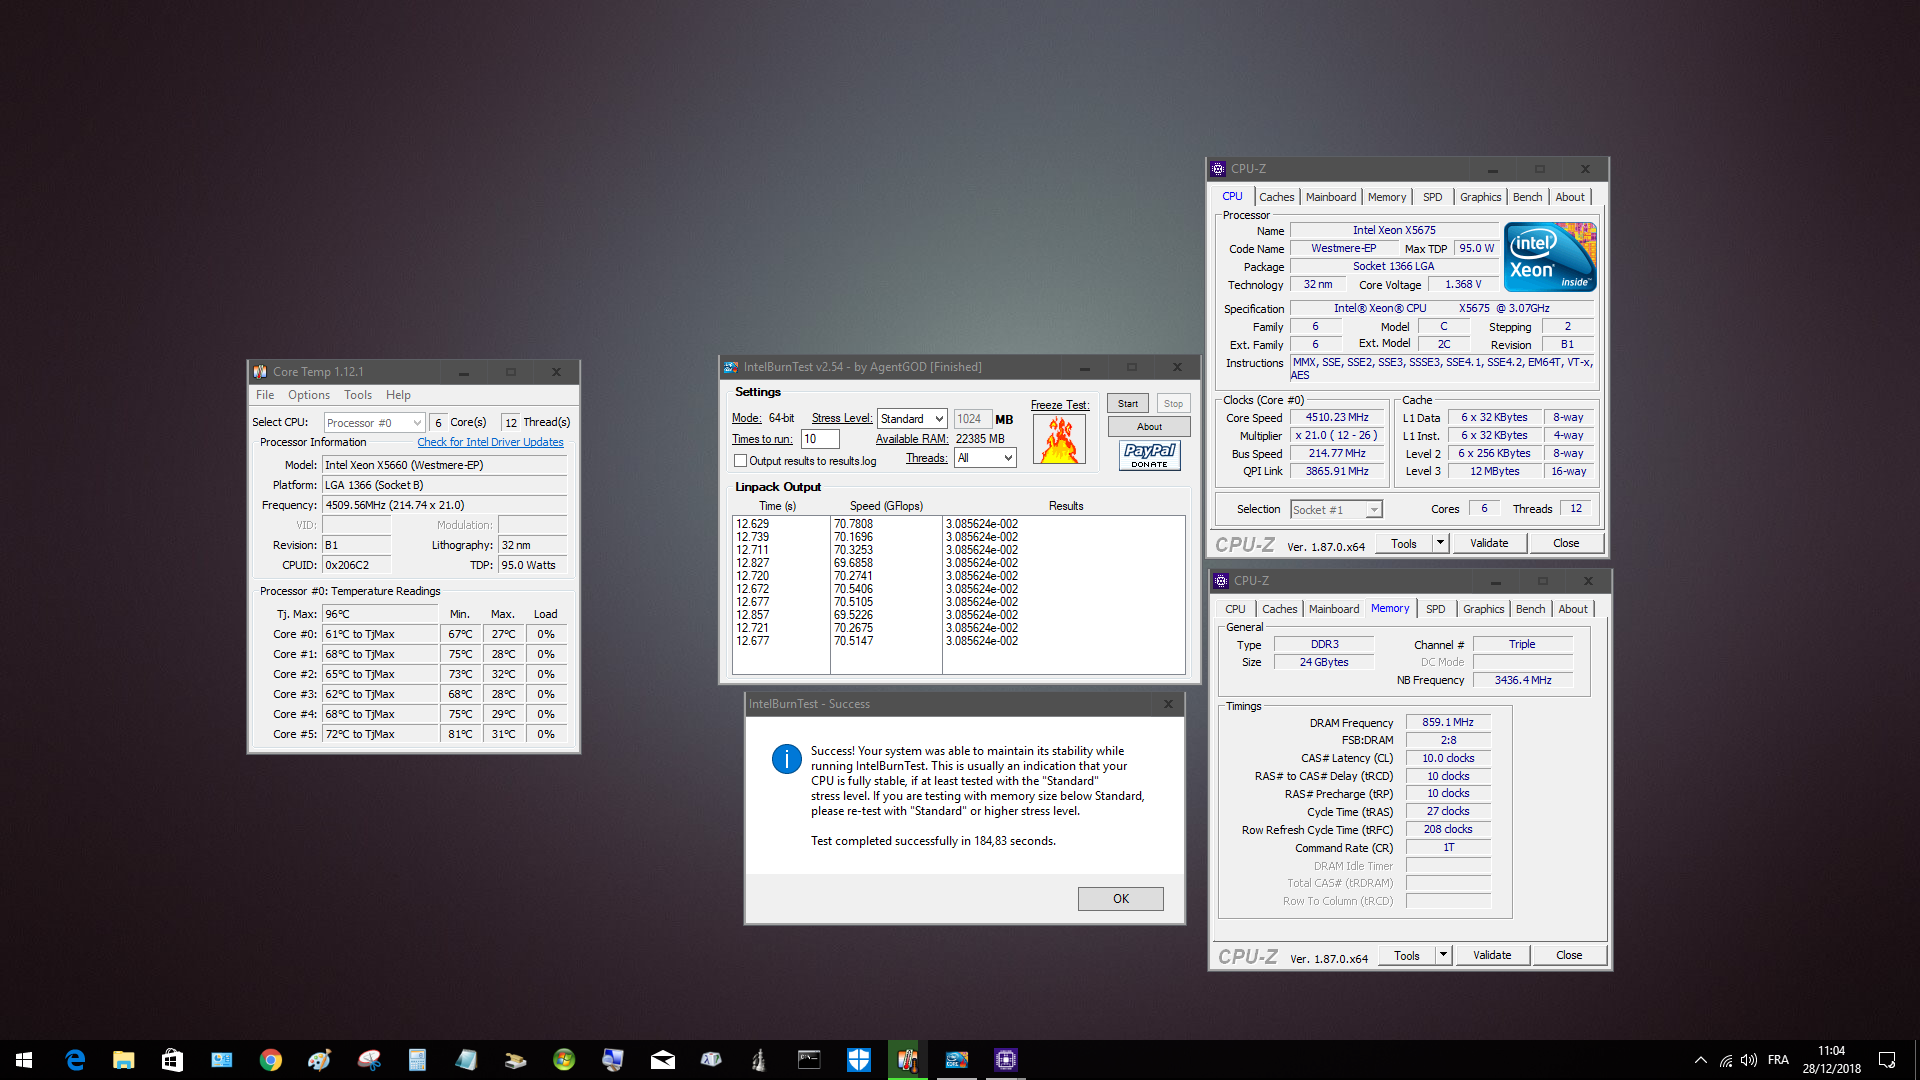Enable Output results to results.log
This screenshot has height=1080, width=1920.
[x=740, y=460]
